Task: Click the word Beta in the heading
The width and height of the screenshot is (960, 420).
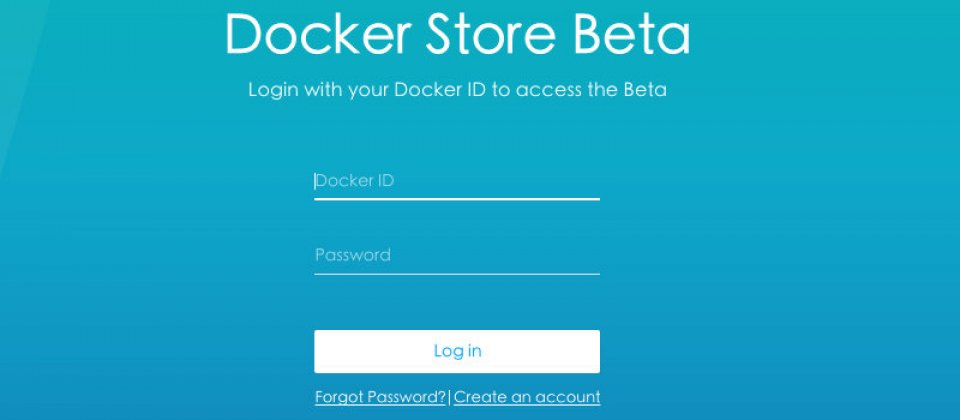Action: (632, 34)
